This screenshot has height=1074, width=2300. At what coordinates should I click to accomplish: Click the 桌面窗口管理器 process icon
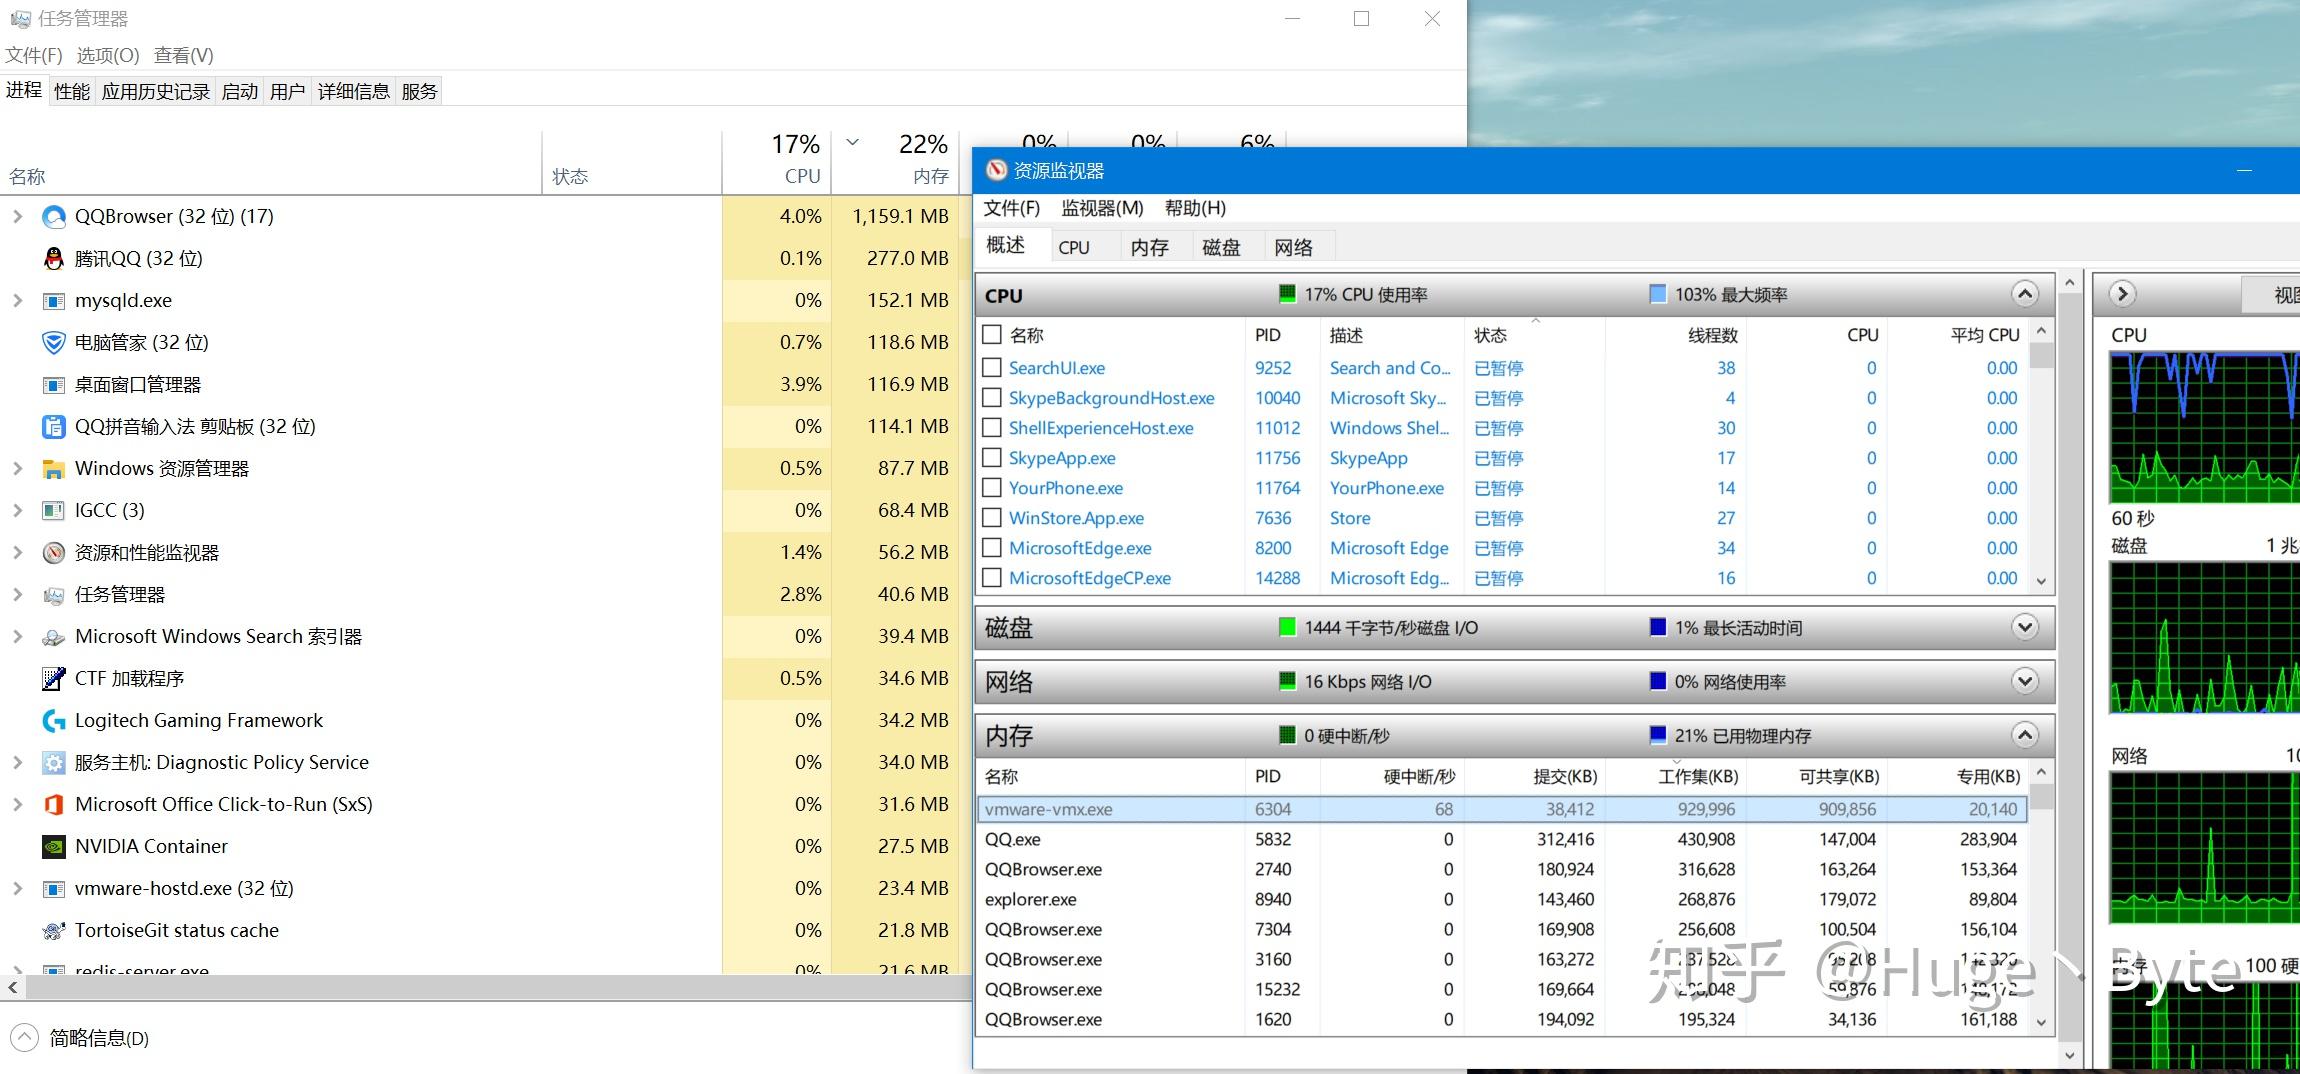point(54,384)
